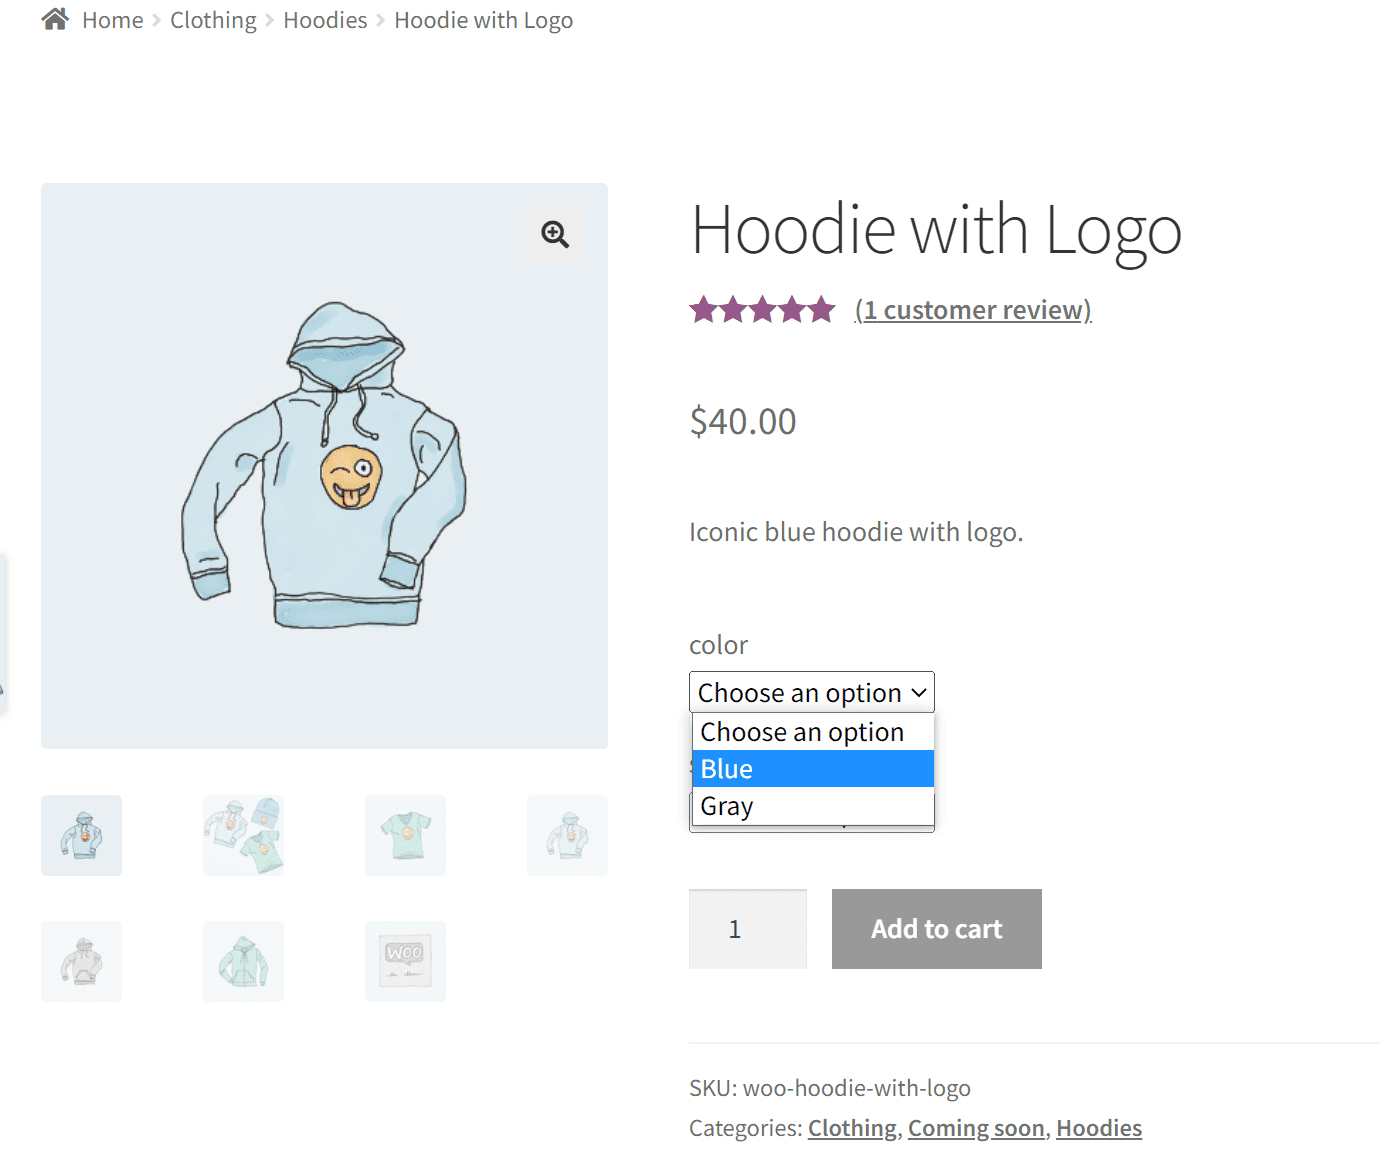Select the hoodie, beanie and tee group thumbnail
This screenshot has width=1380, height=1160.
pyautogui.click(x=243, y=835)
